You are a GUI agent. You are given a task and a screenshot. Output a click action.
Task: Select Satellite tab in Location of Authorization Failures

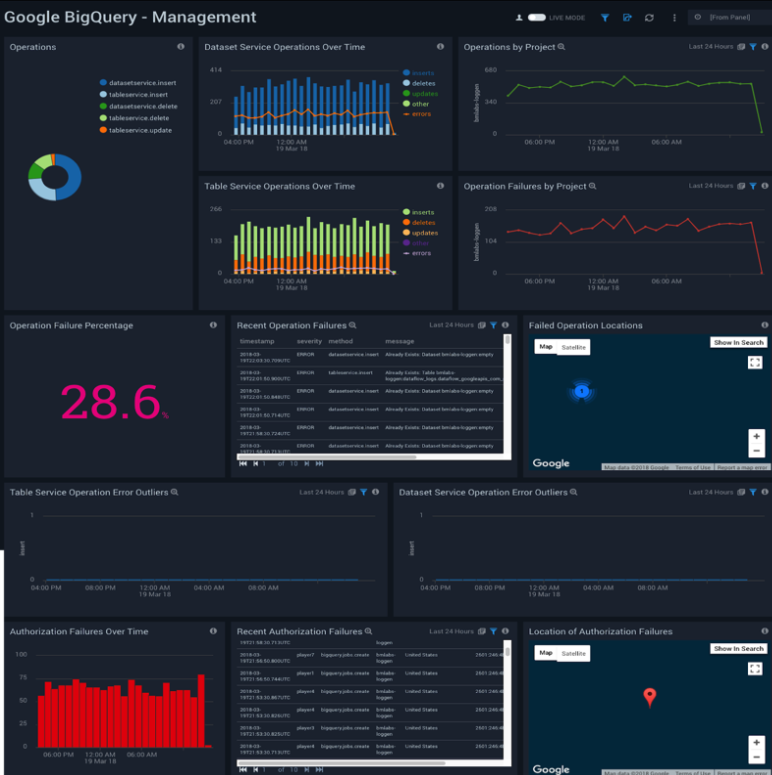click(x=573, y=653)
